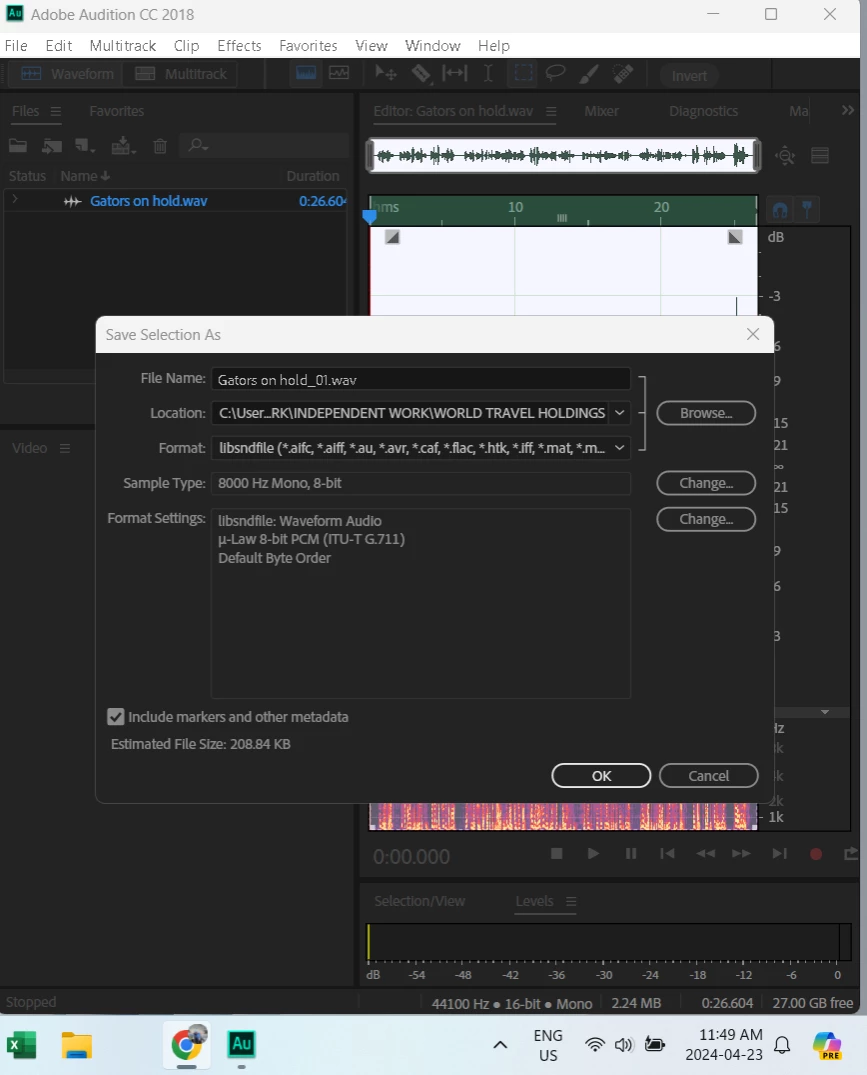Click the Files panel search field
Image resolution: width=867 pixels, height=1075 pixels.
pos(265,145)
